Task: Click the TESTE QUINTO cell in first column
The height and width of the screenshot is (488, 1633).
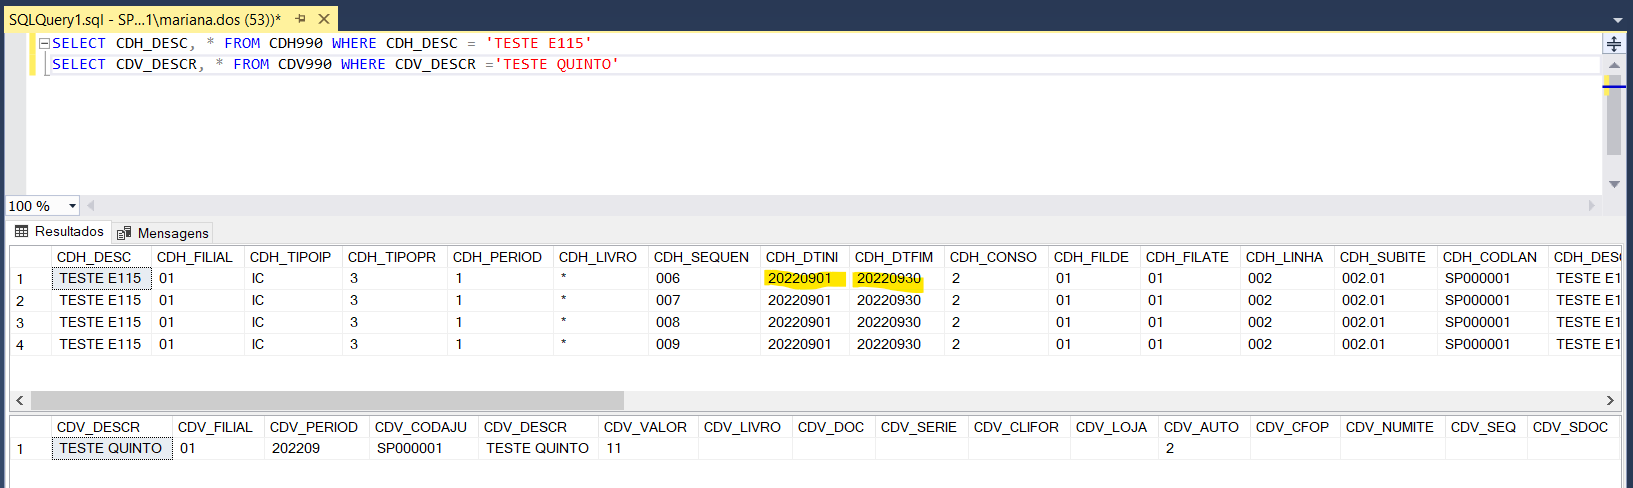Action: tap(112, 449)
